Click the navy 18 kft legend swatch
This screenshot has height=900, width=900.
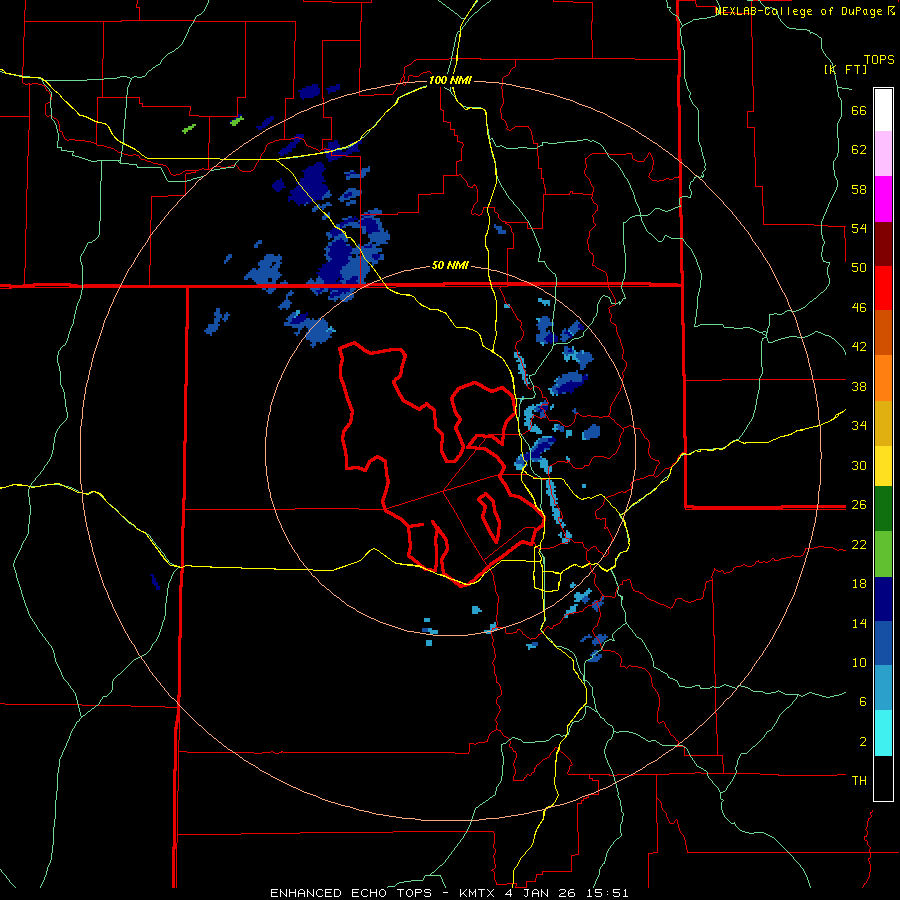tap(883, 599)
